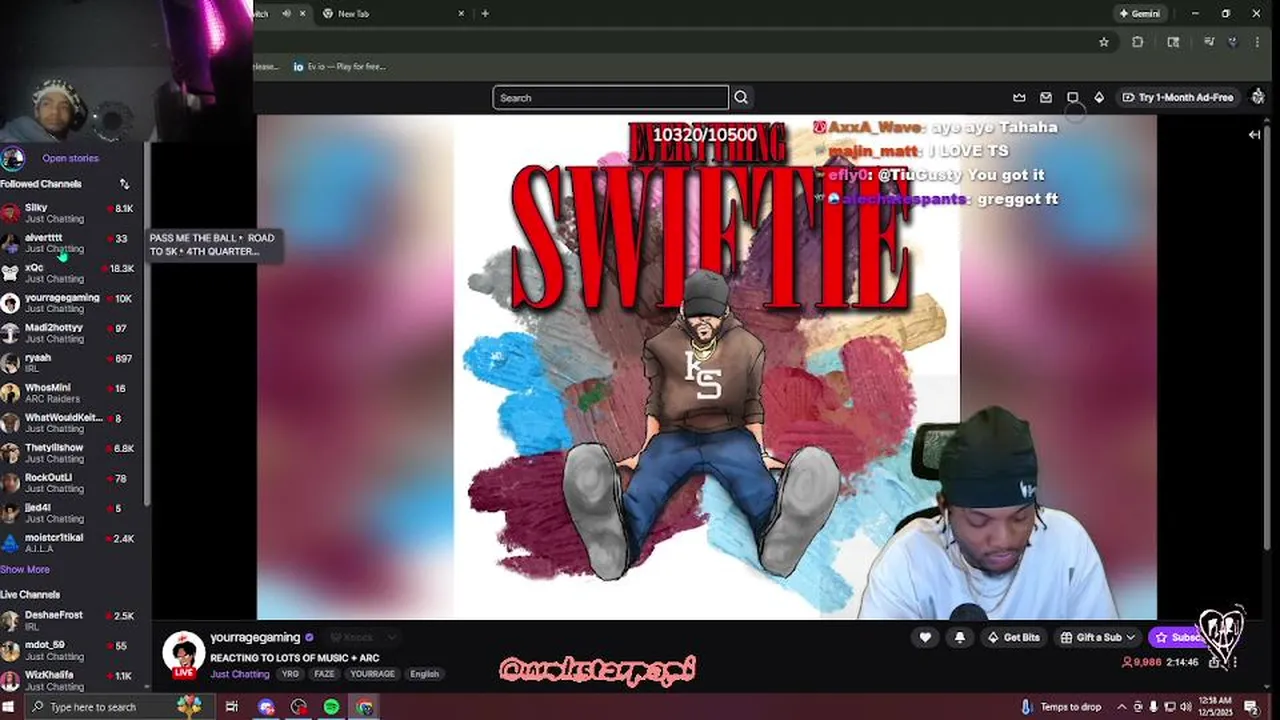This screenshot has height=720, width=1280.
Task: Click the Get Bits button
Action: pos(1013,637)
